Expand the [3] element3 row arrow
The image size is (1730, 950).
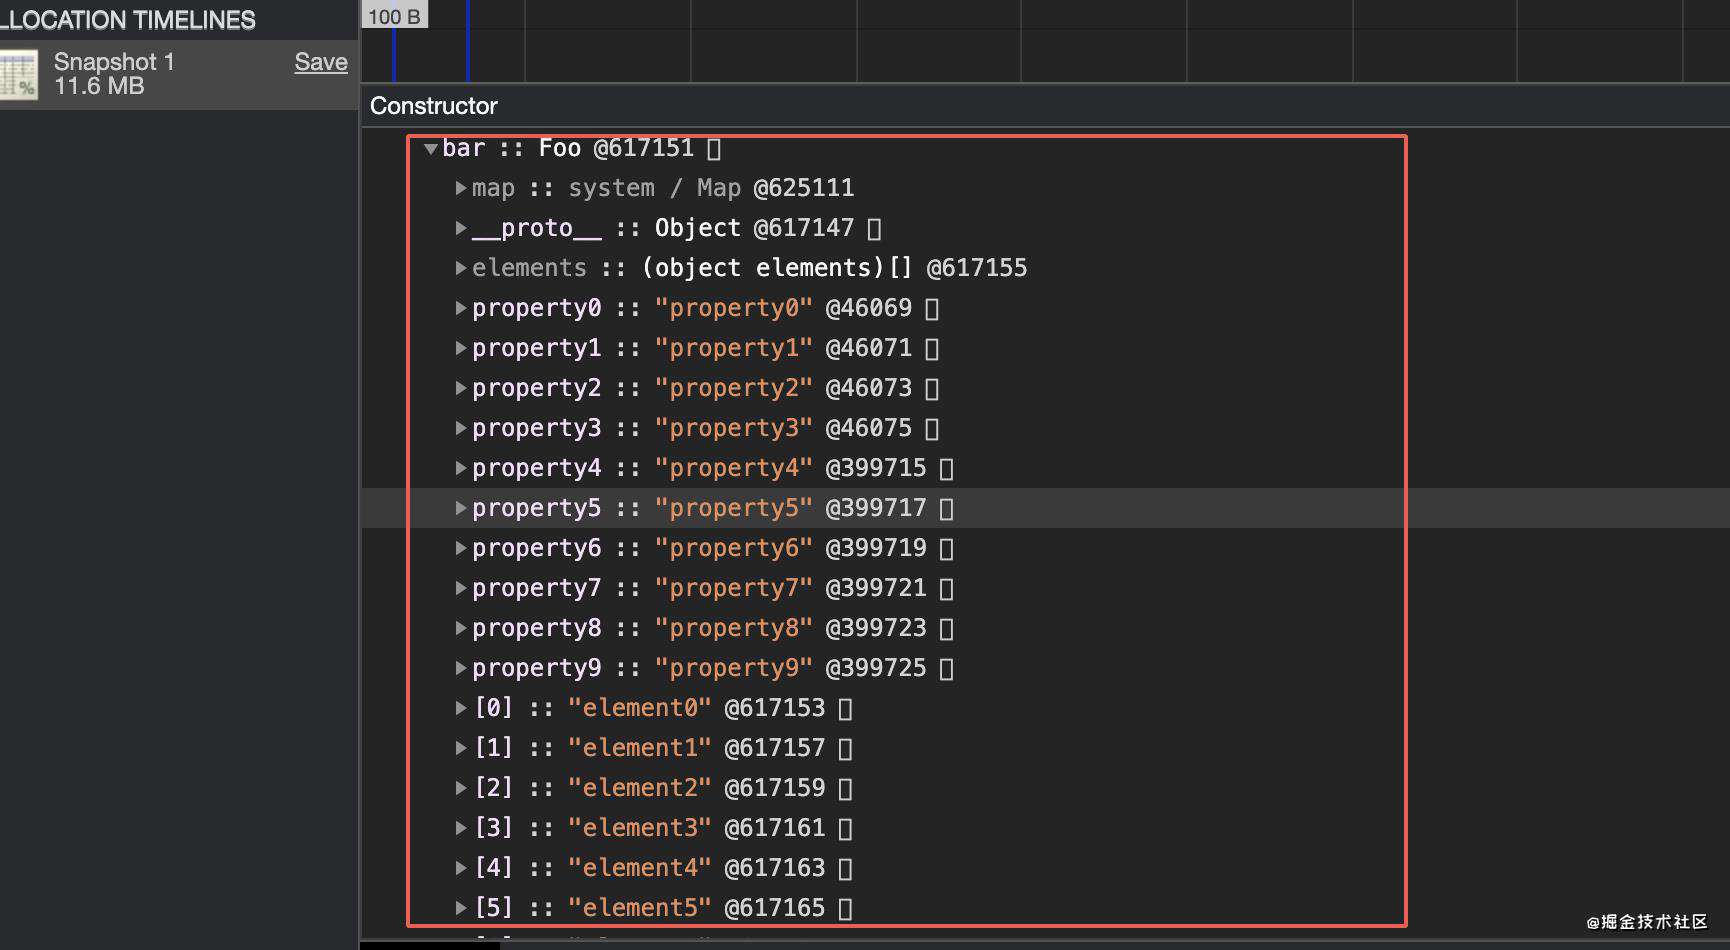461,828
